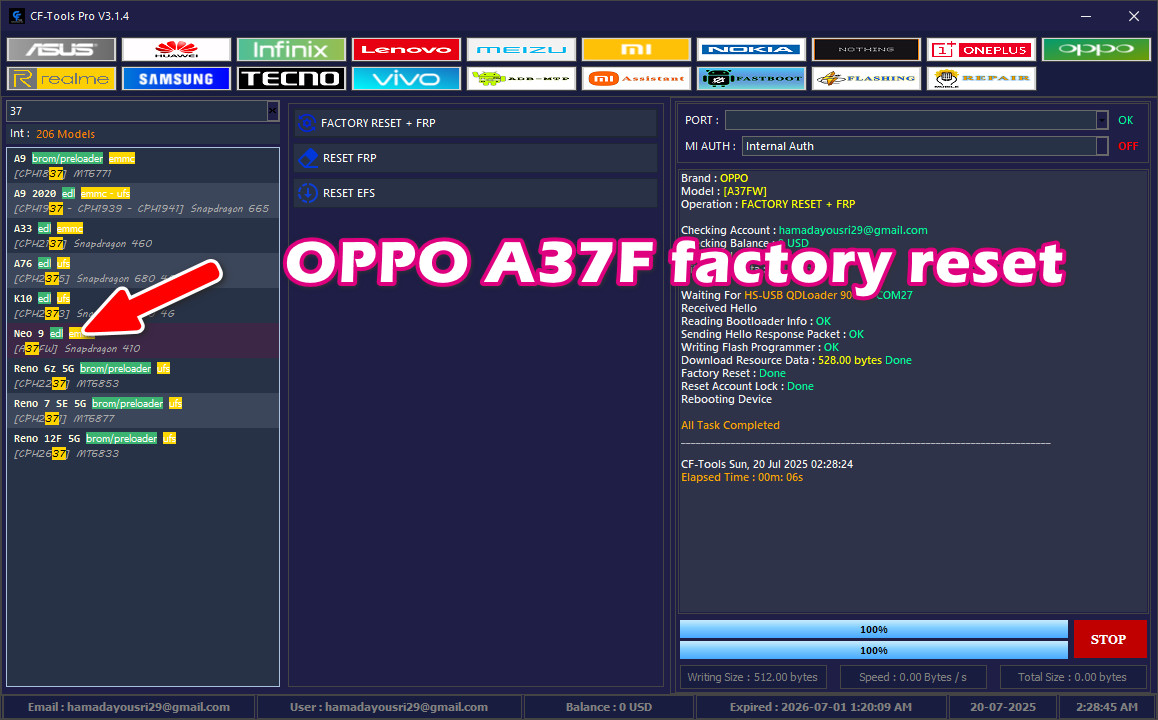Click the Speed 0.00 Bytes/s field
The height and width of the screenshot is (720, 1158).
tap(913, 677)
